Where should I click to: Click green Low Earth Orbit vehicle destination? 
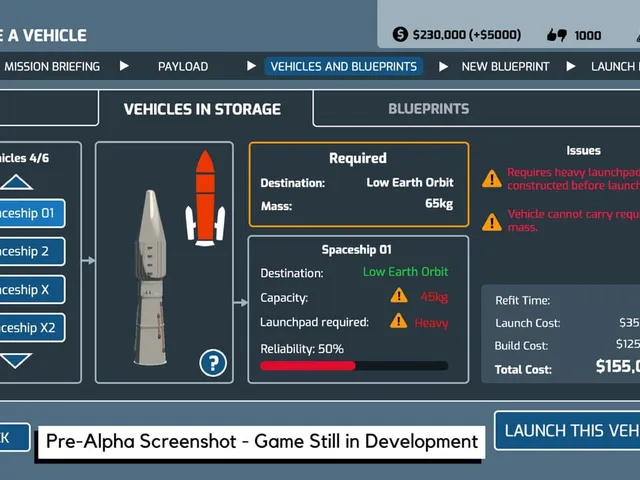coord(406,272)
